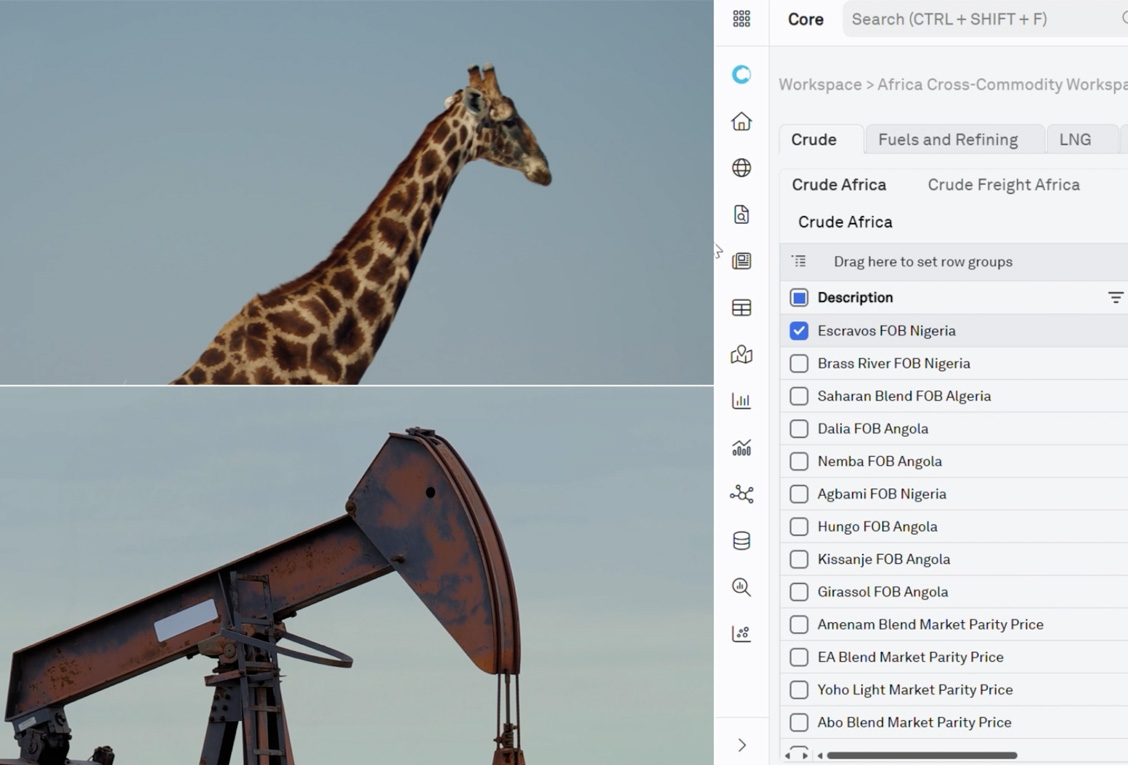Screen dimensions: 1128x765
Task: Click Nemba FOB Angola row text
Action: click(x=880, y=461)
